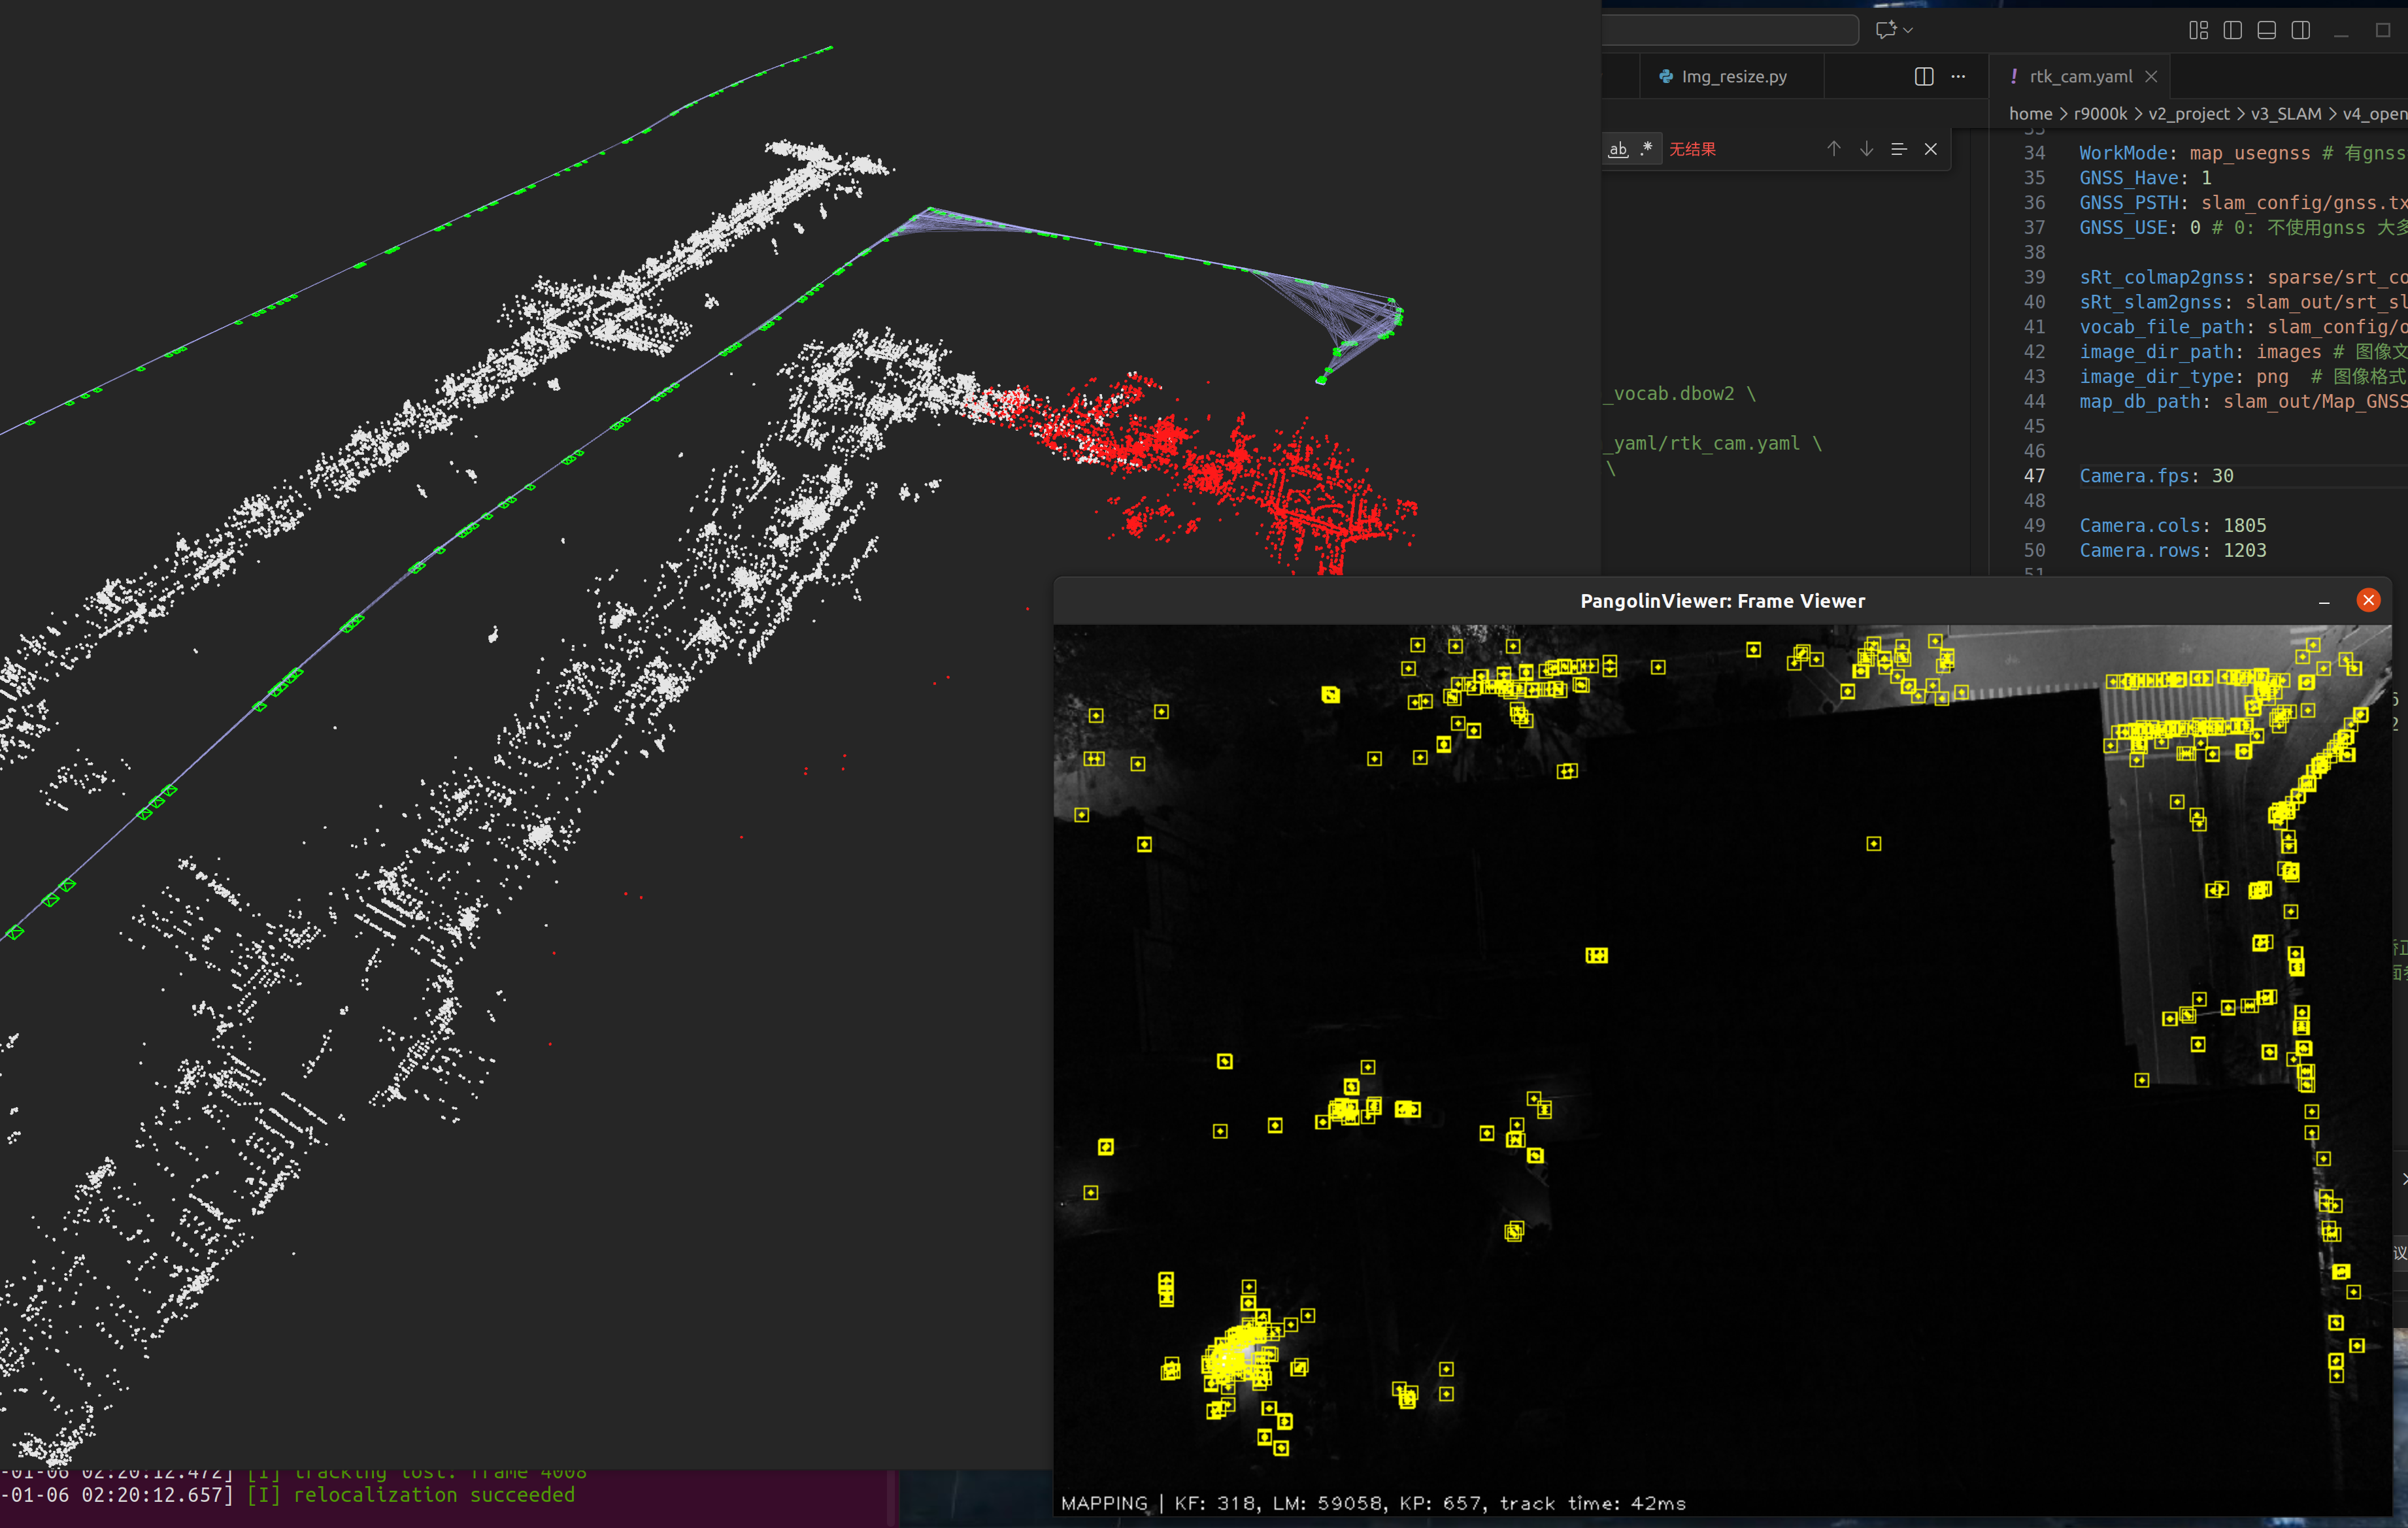Click Customize Layout icon

tap(2198, 30)
